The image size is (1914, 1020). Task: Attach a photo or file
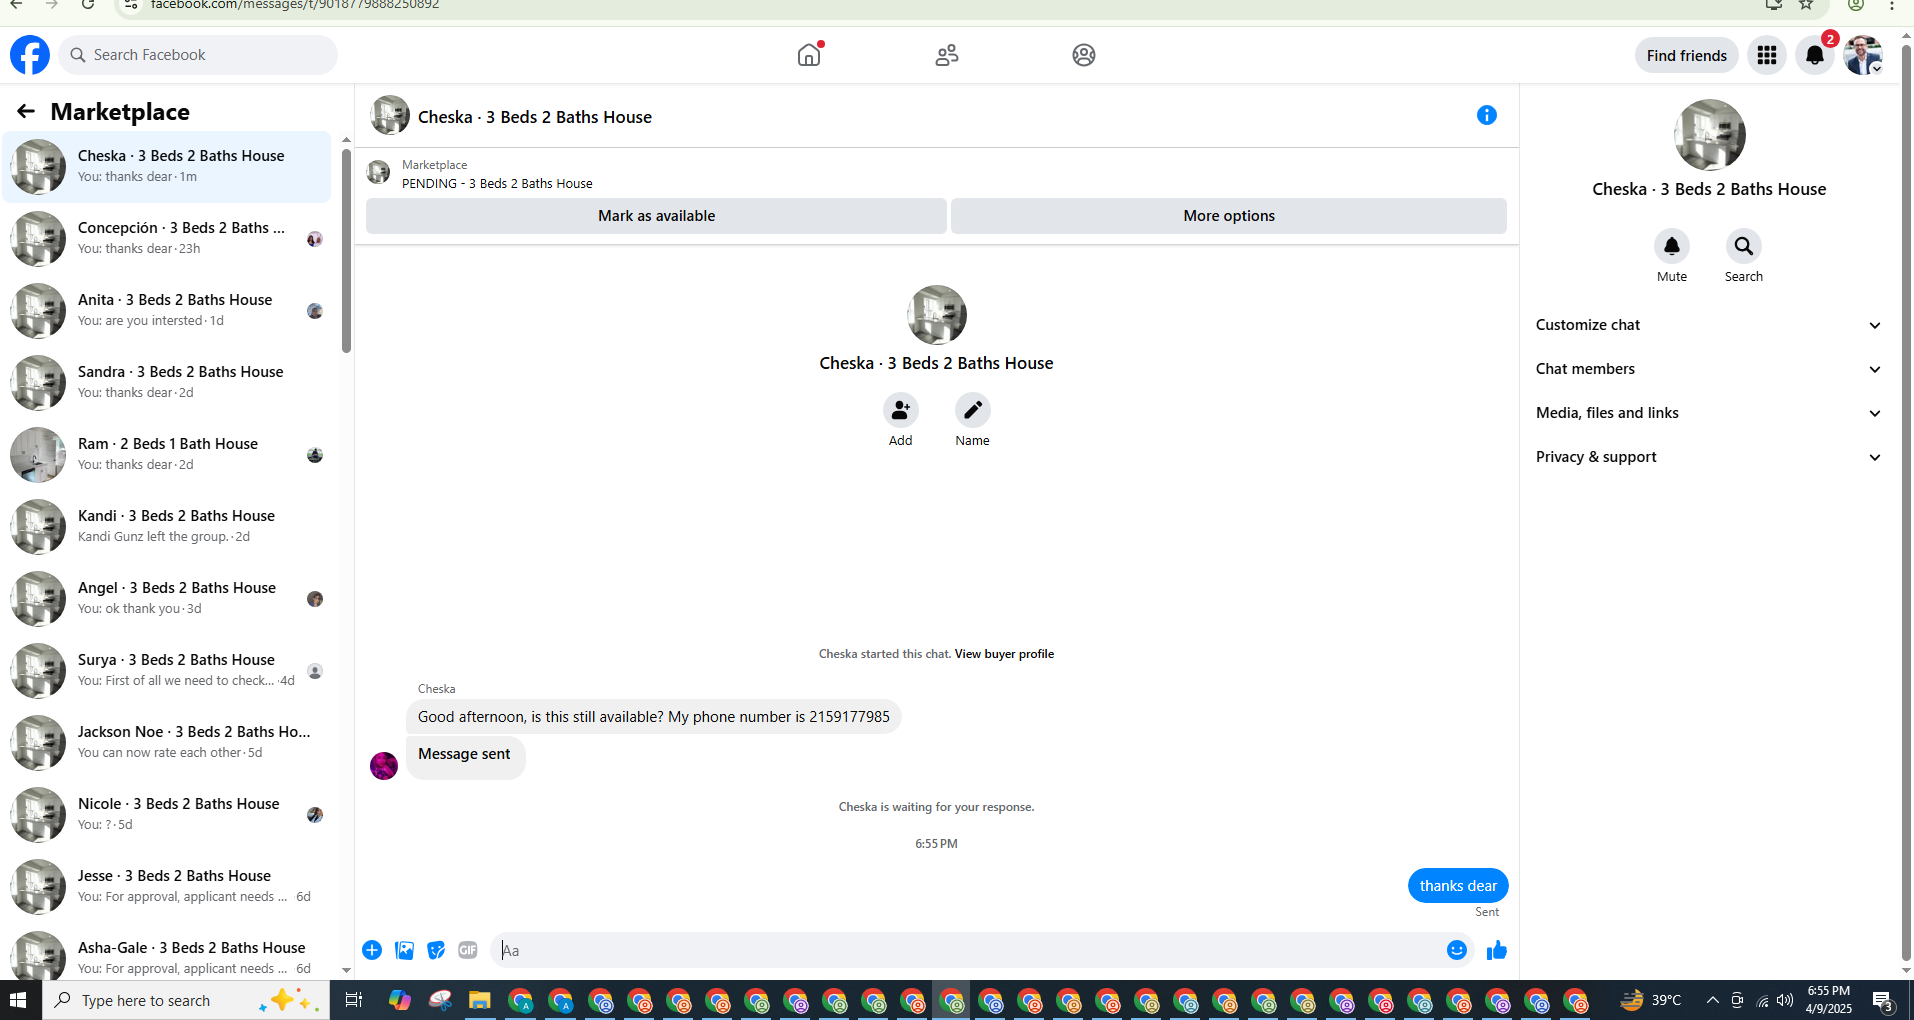404,950
